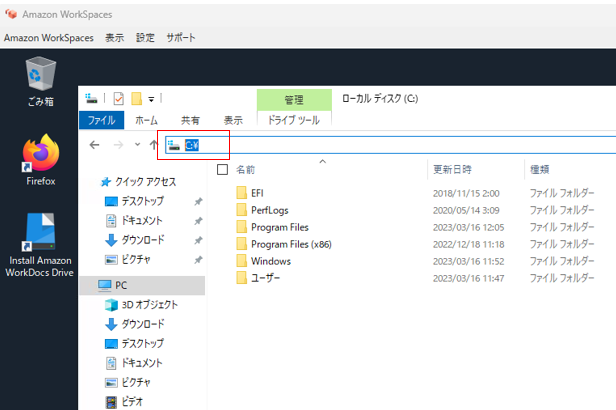The image size is (616, 410).
Task: Click ファイル フォルダー type in Windows row
Action: 562,261
